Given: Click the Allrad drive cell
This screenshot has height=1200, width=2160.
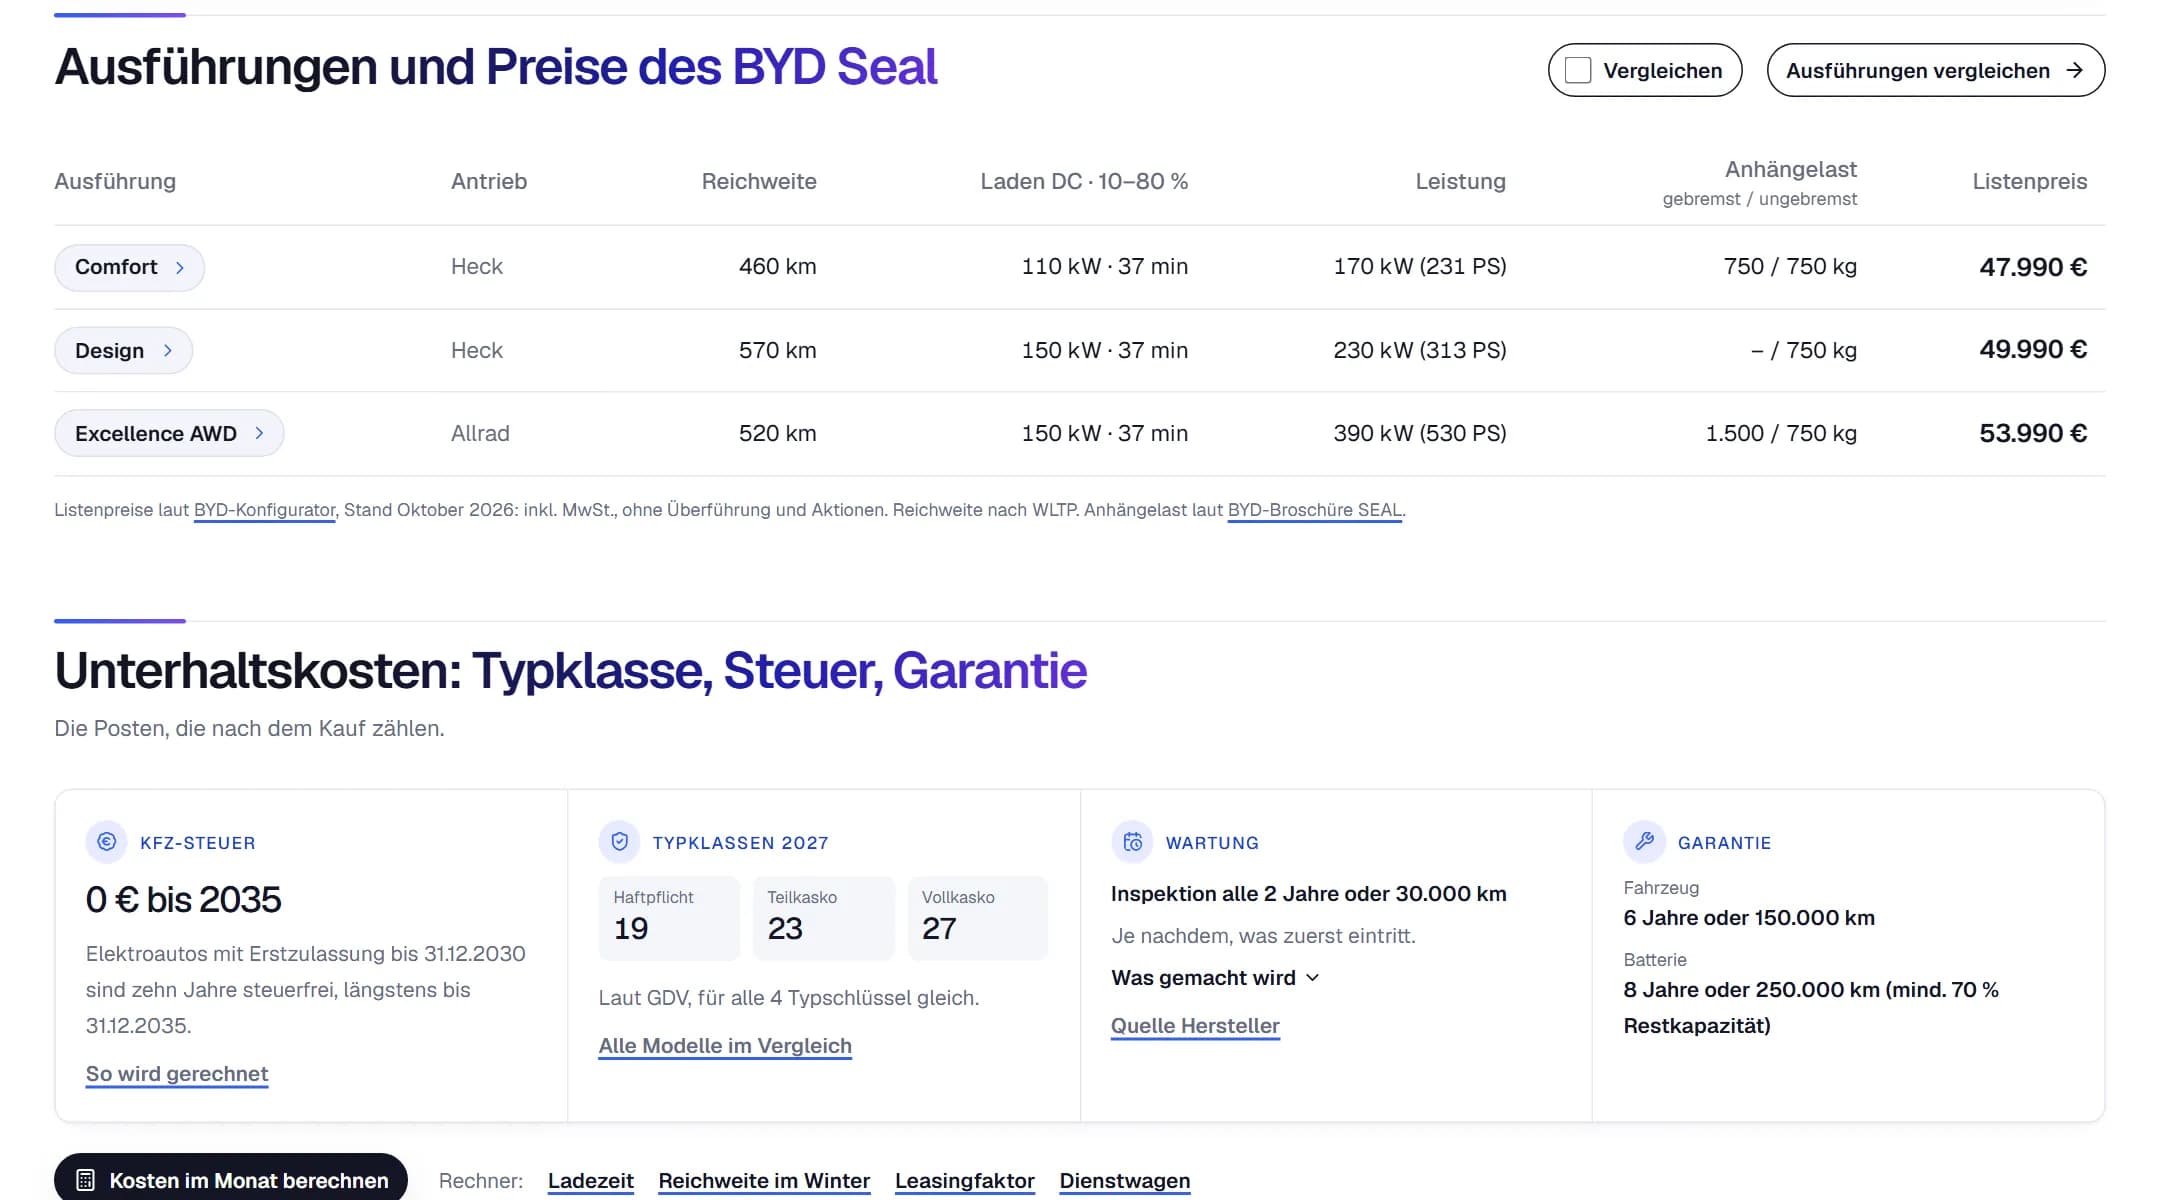Looking at the screenshot, I should point(480,434).
